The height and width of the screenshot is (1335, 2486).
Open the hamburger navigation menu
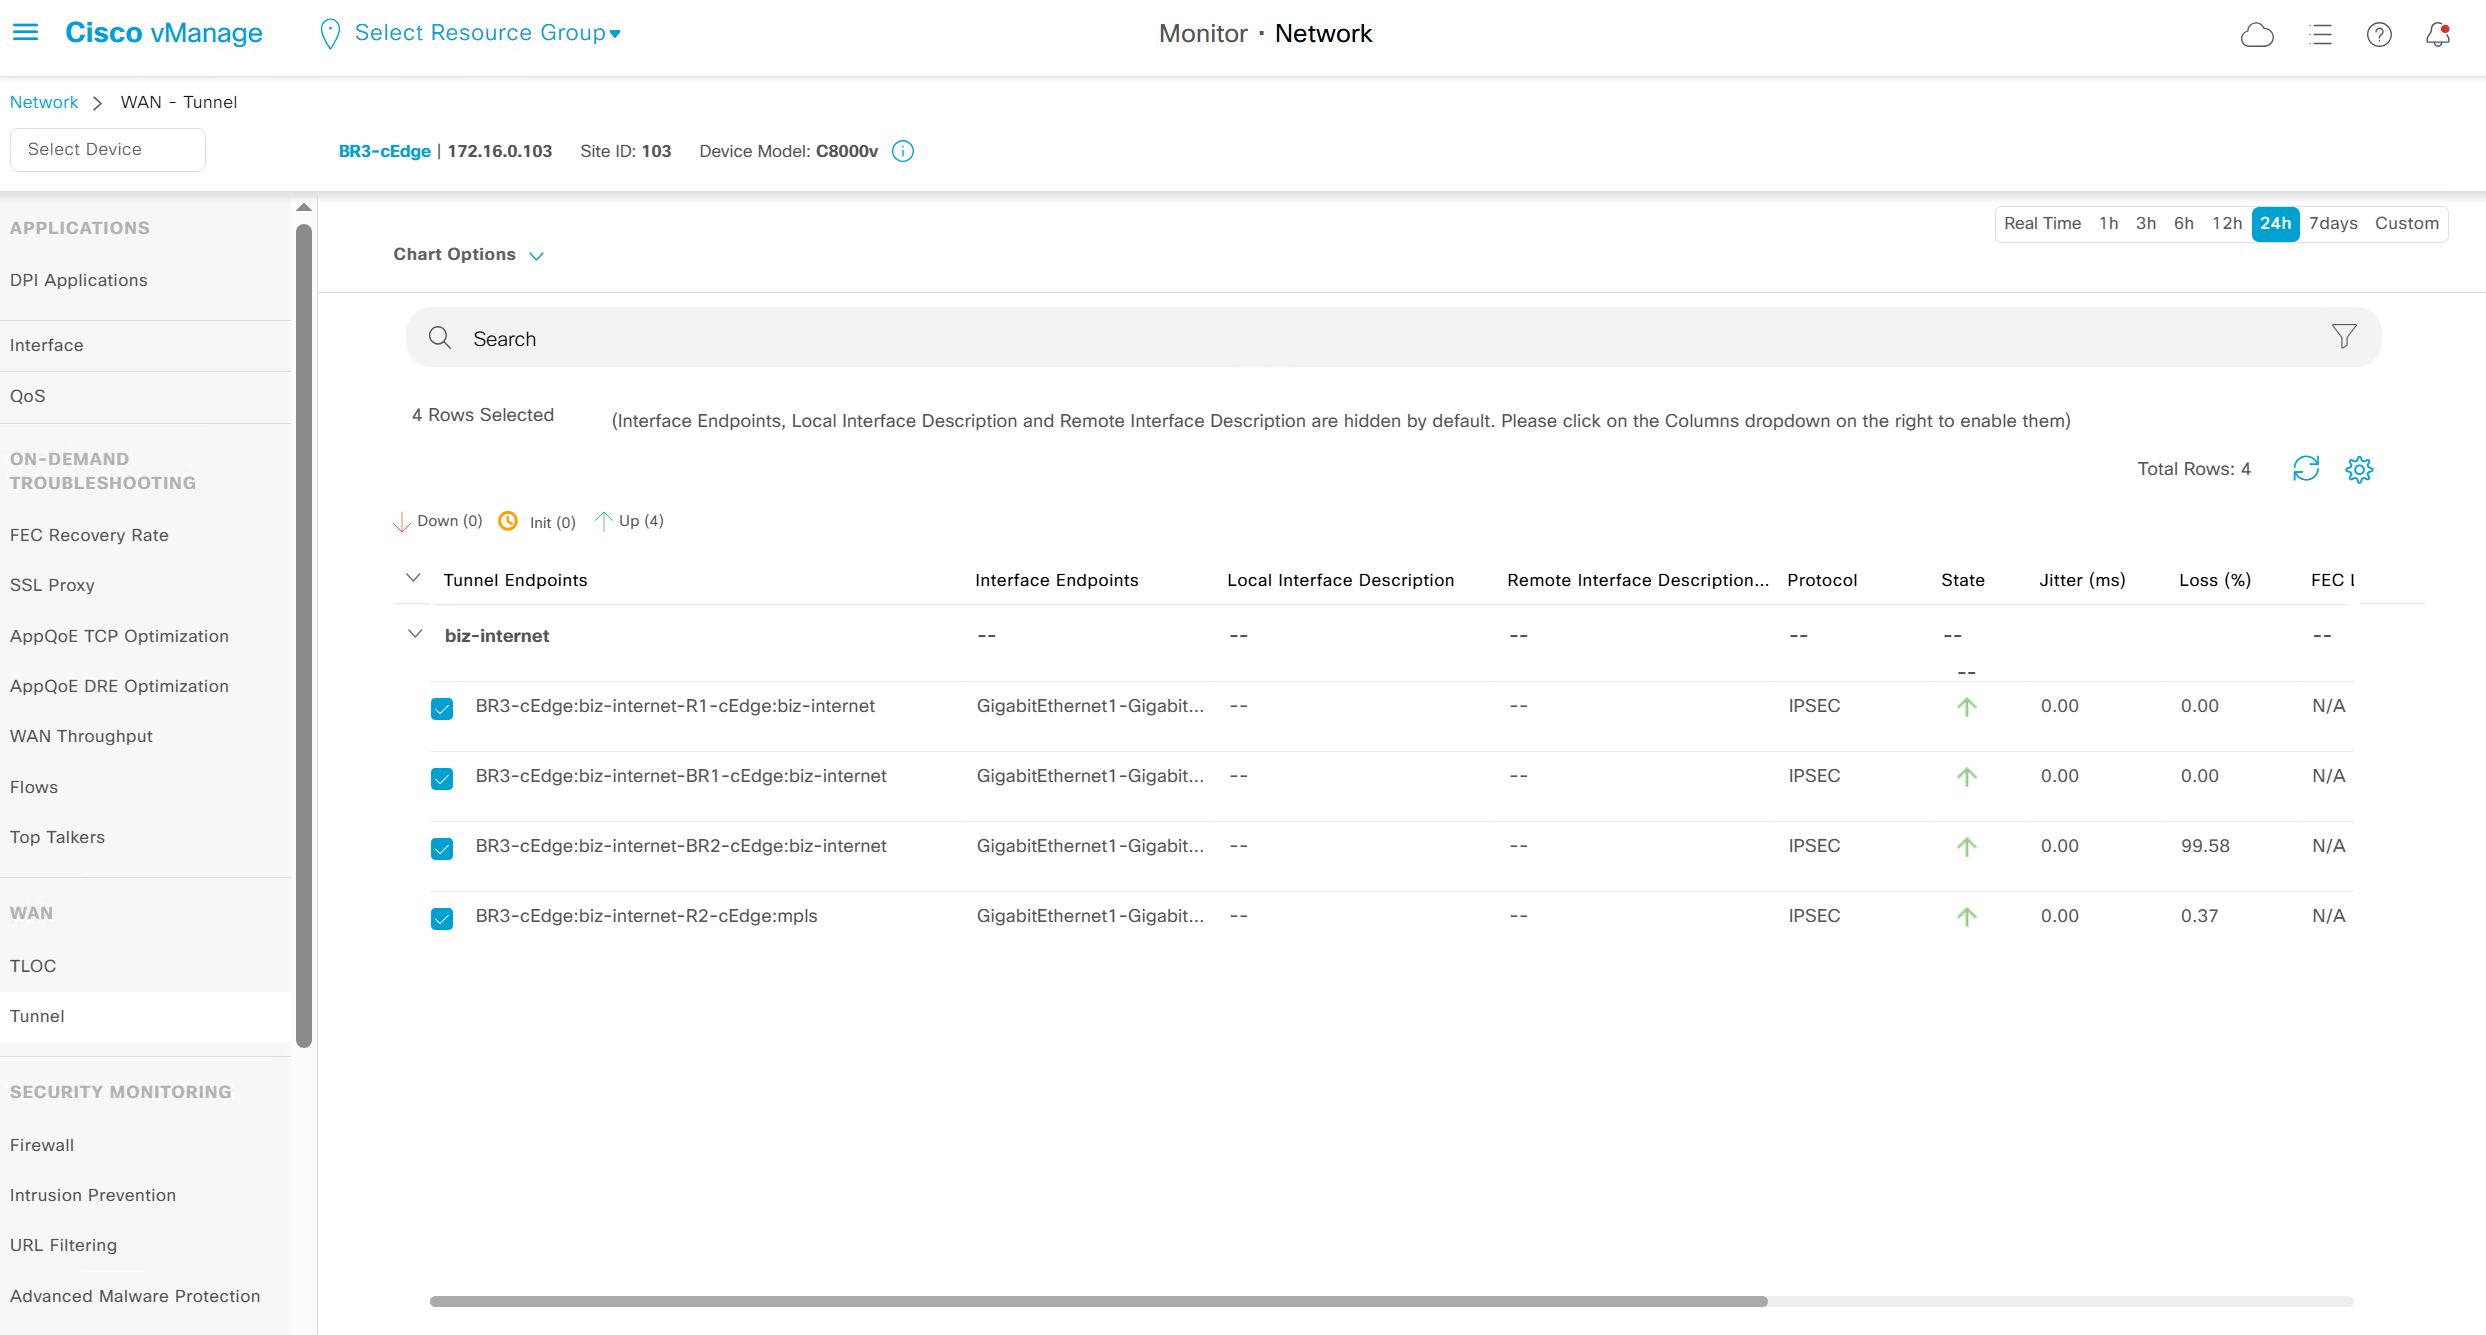click(x=25, y=33)
